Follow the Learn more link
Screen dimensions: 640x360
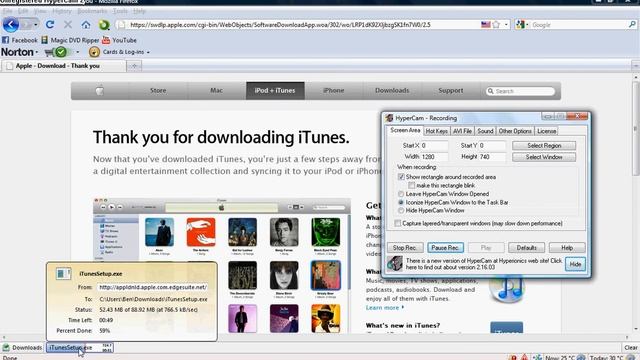pyautogui.click(x=384, y=308)
